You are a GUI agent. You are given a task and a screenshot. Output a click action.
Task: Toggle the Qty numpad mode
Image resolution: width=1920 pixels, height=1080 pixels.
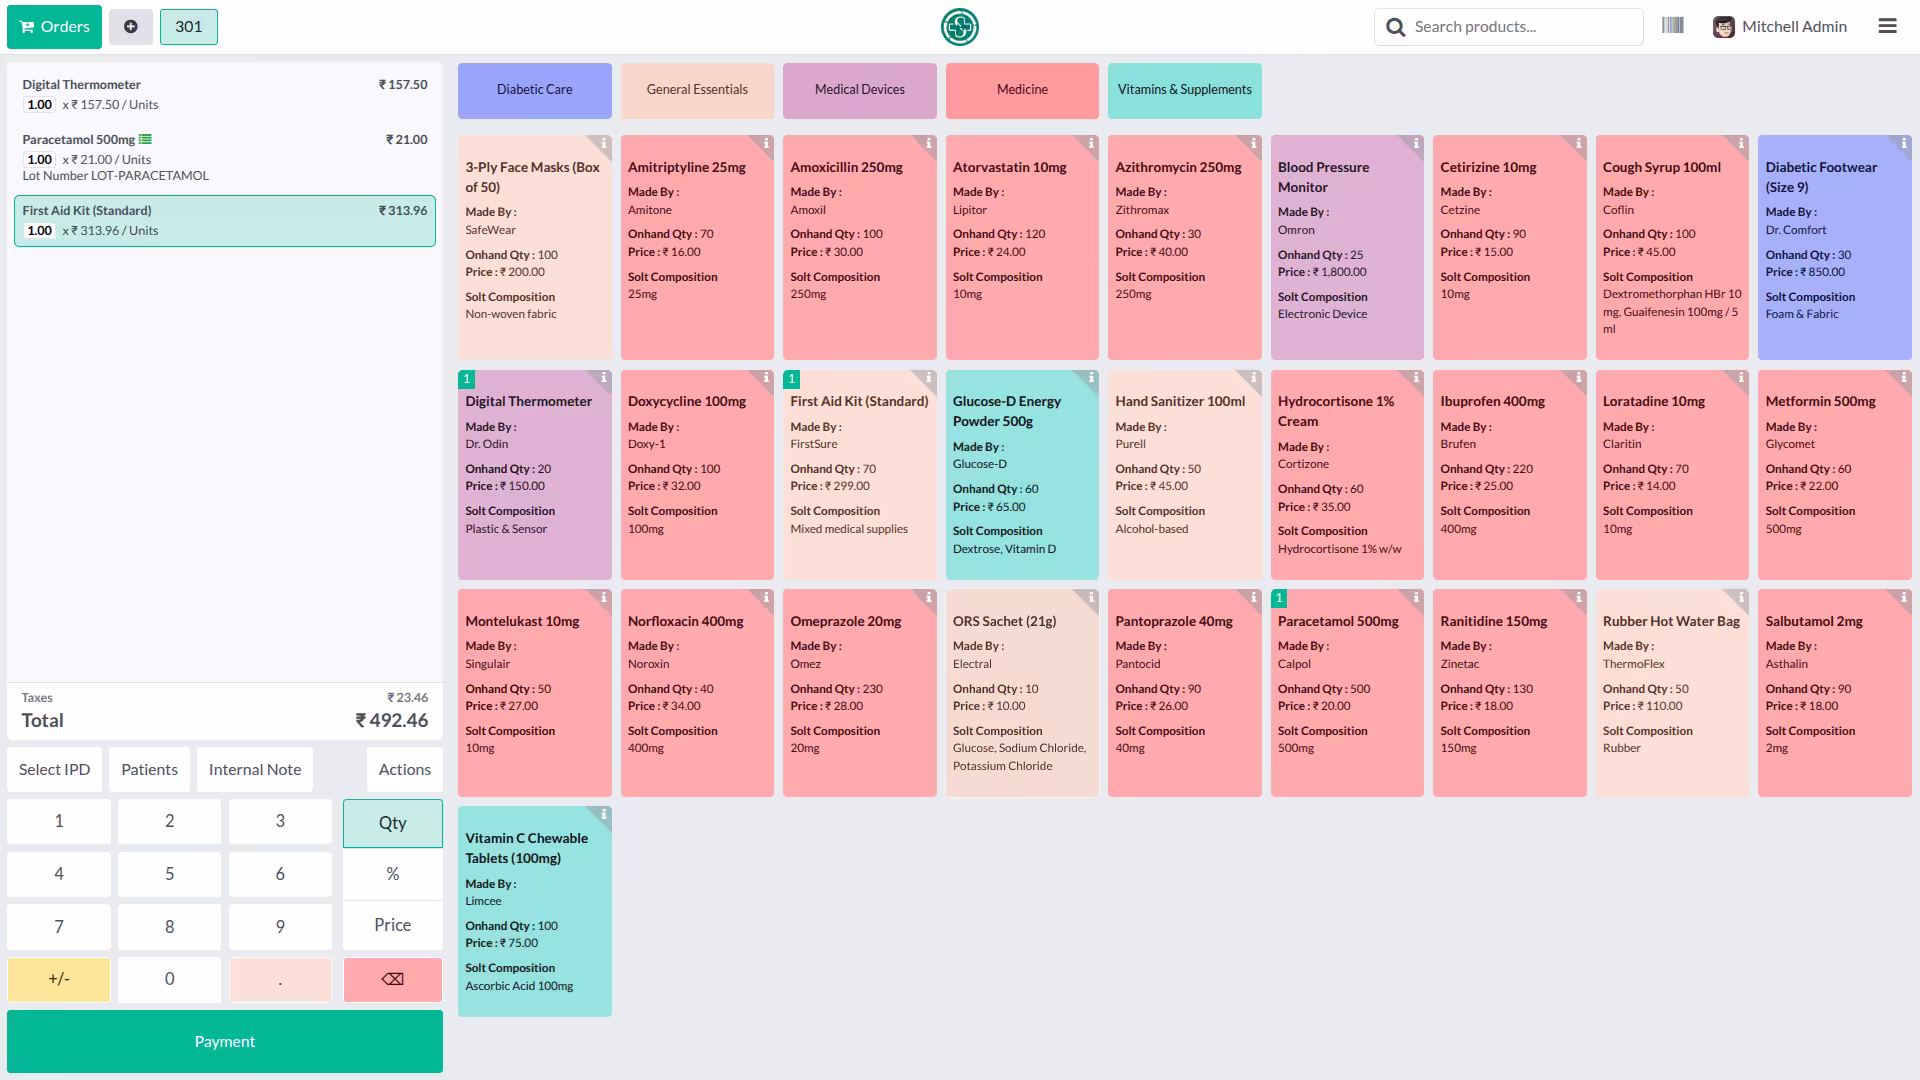pos(393,823)
